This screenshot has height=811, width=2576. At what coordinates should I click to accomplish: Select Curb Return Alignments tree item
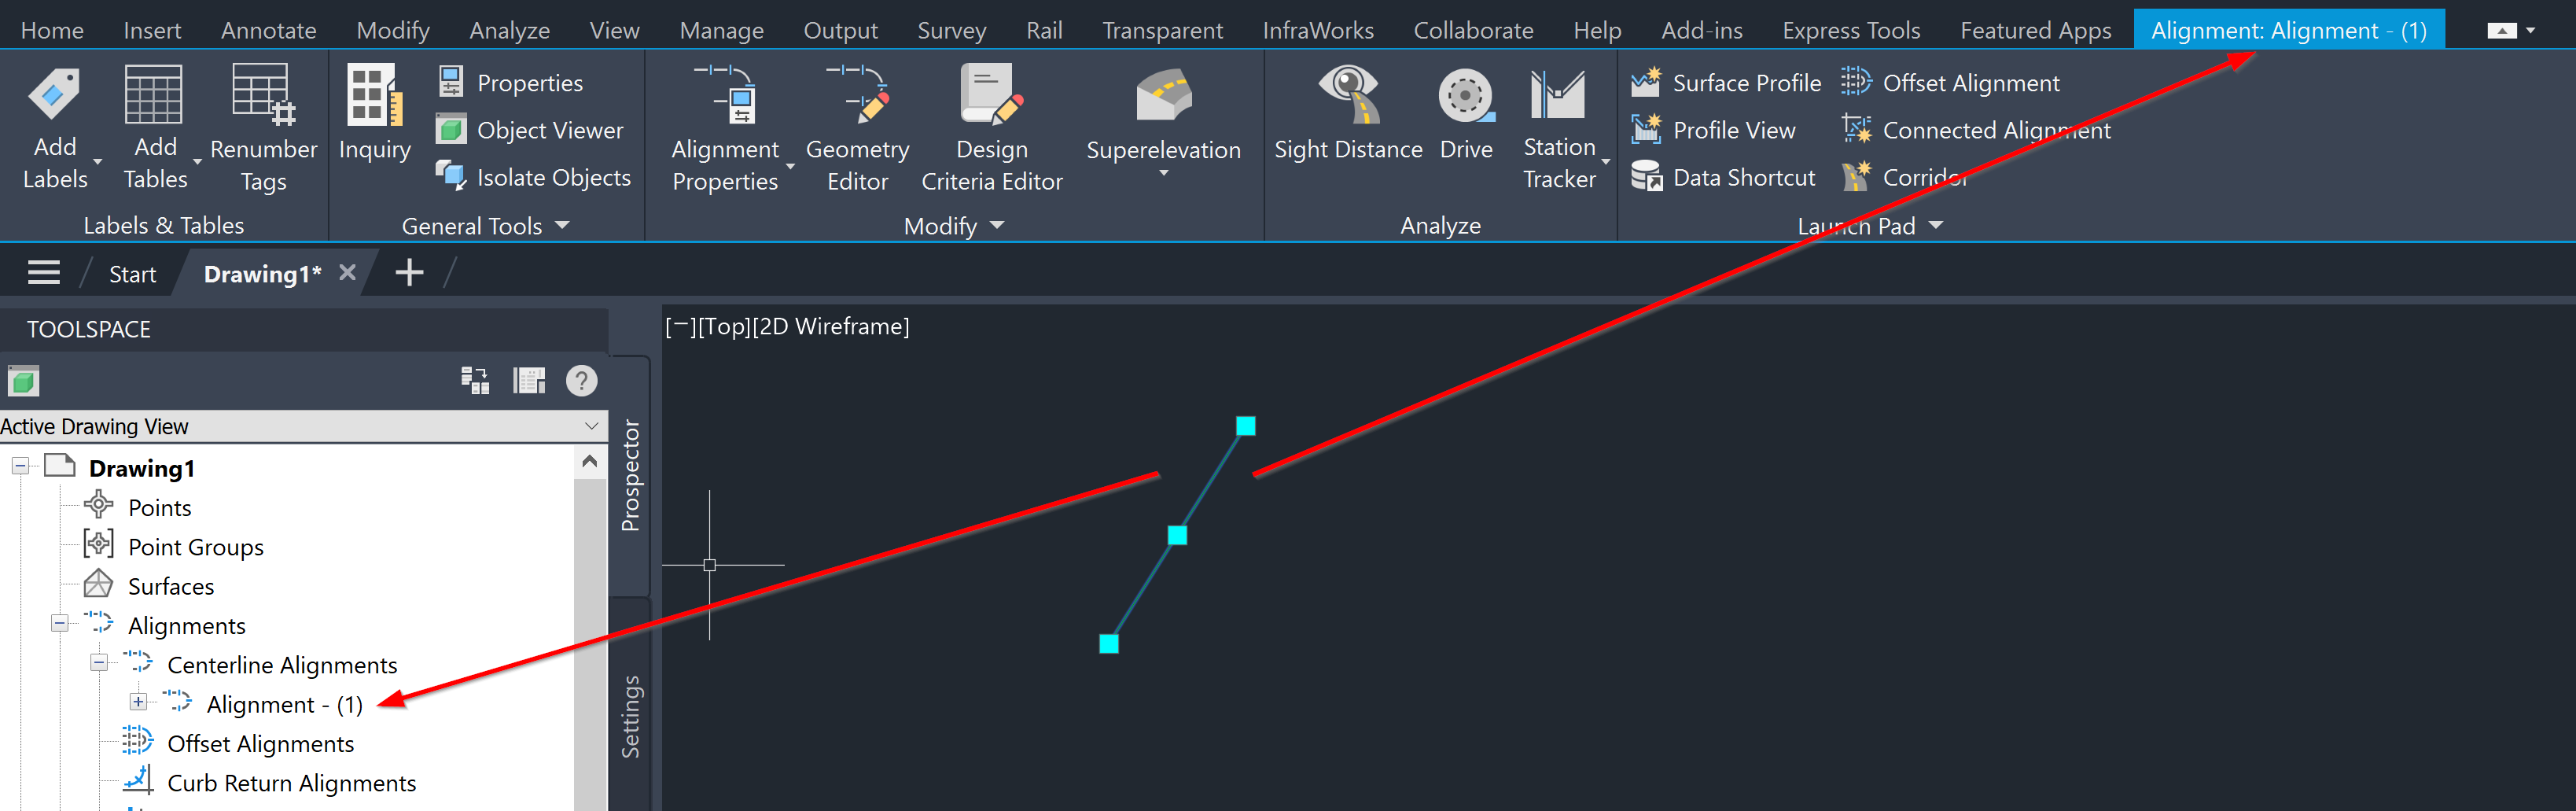tap(291, 783)
